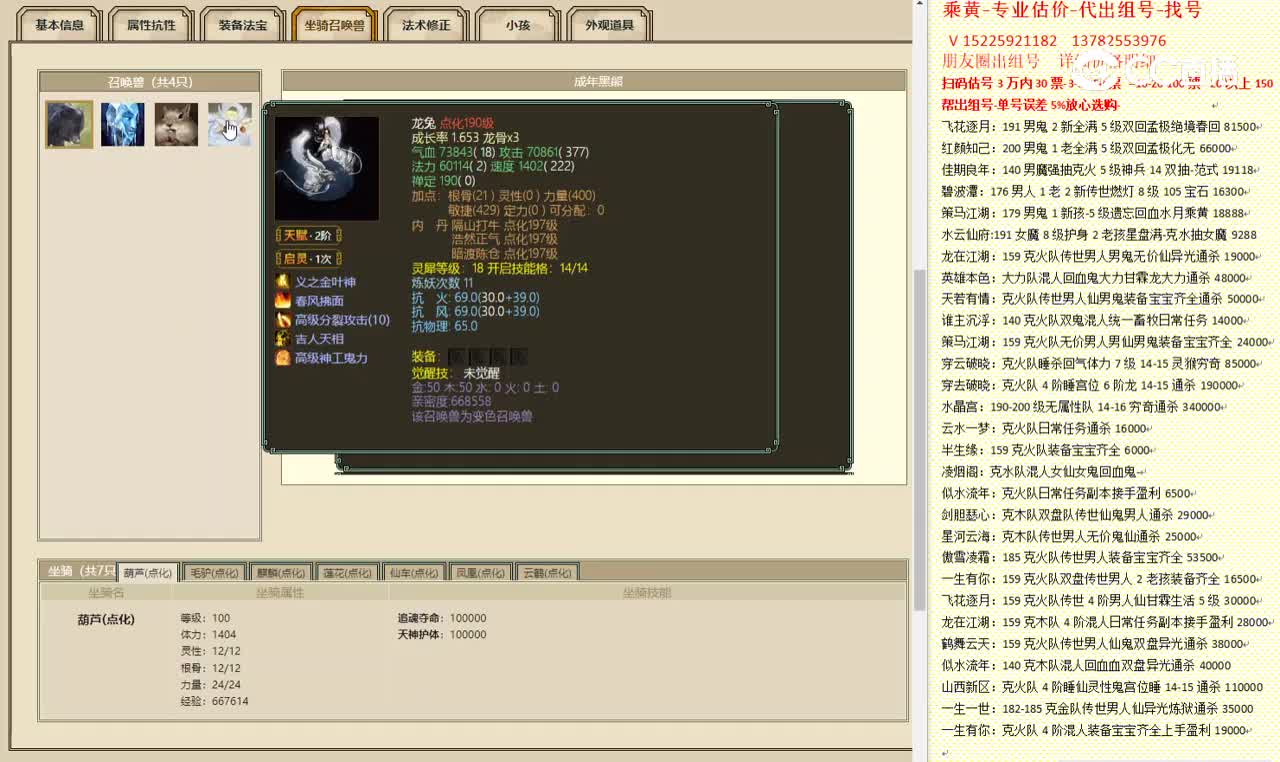The image size is (1280, 762).
Task: Click the 乘黄-专业估价-代出组号-找号 heading
Action: [1073, 11]
